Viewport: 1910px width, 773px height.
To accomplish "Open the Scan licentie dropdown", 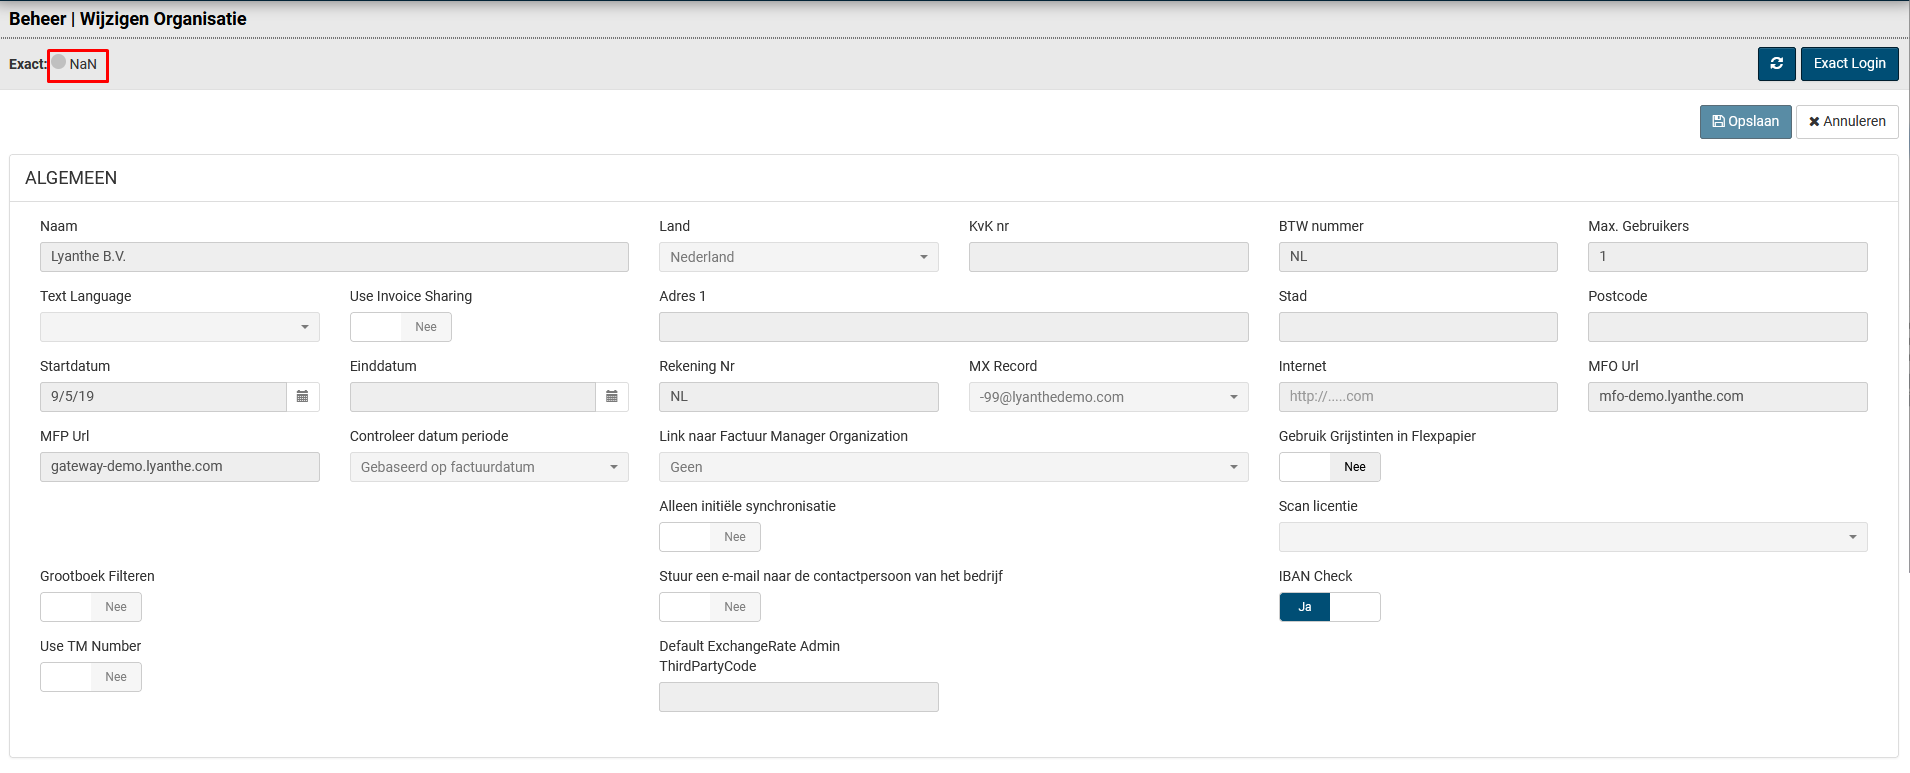I will (x=1572, y=537).
